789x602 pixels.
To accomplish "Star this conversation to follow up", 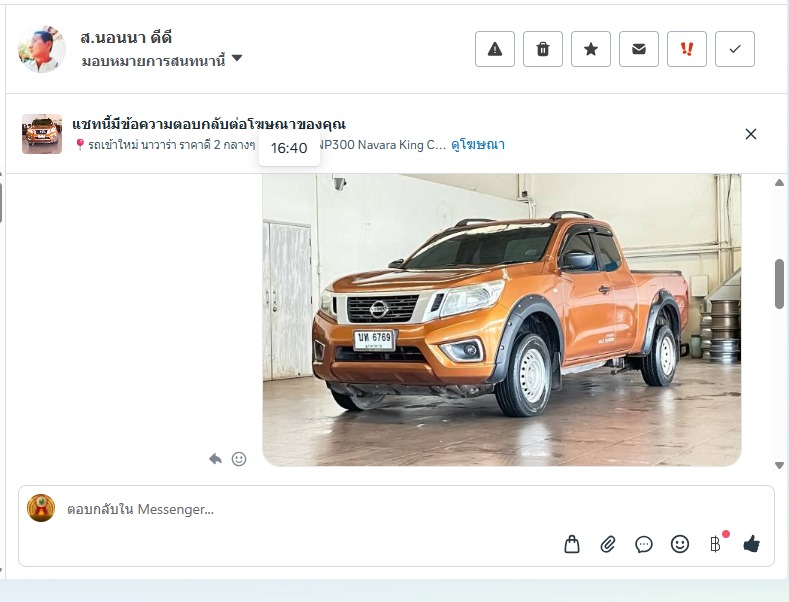I will pos(591,49).
